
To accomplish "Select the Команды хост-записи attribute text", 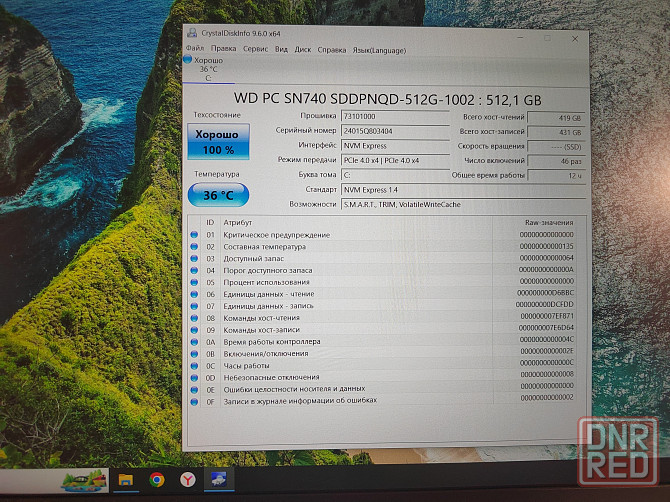I will [x=262, y=330].
